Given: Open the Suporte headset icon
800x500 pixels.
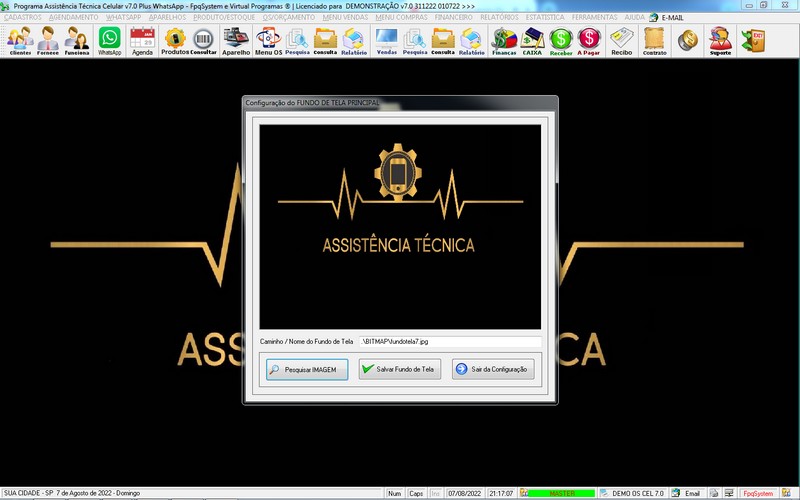Looking at the screenshot, I should [x=720, y=41].
